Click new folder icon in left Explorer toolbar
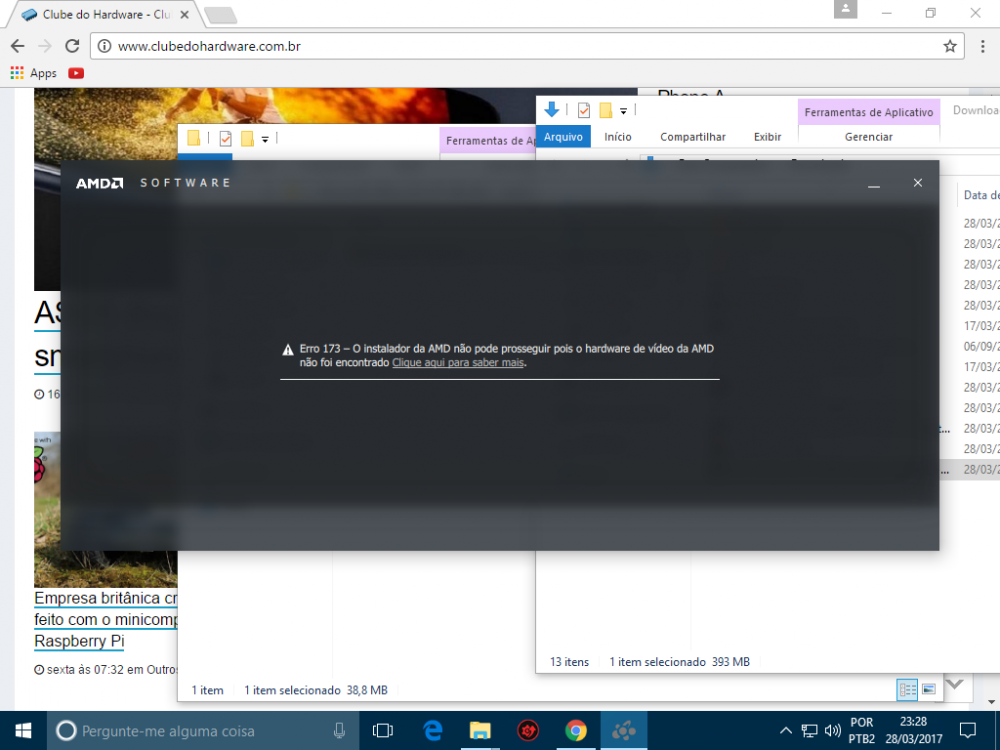This screenshot has width=1000, height=750. (x=247, y=138)
